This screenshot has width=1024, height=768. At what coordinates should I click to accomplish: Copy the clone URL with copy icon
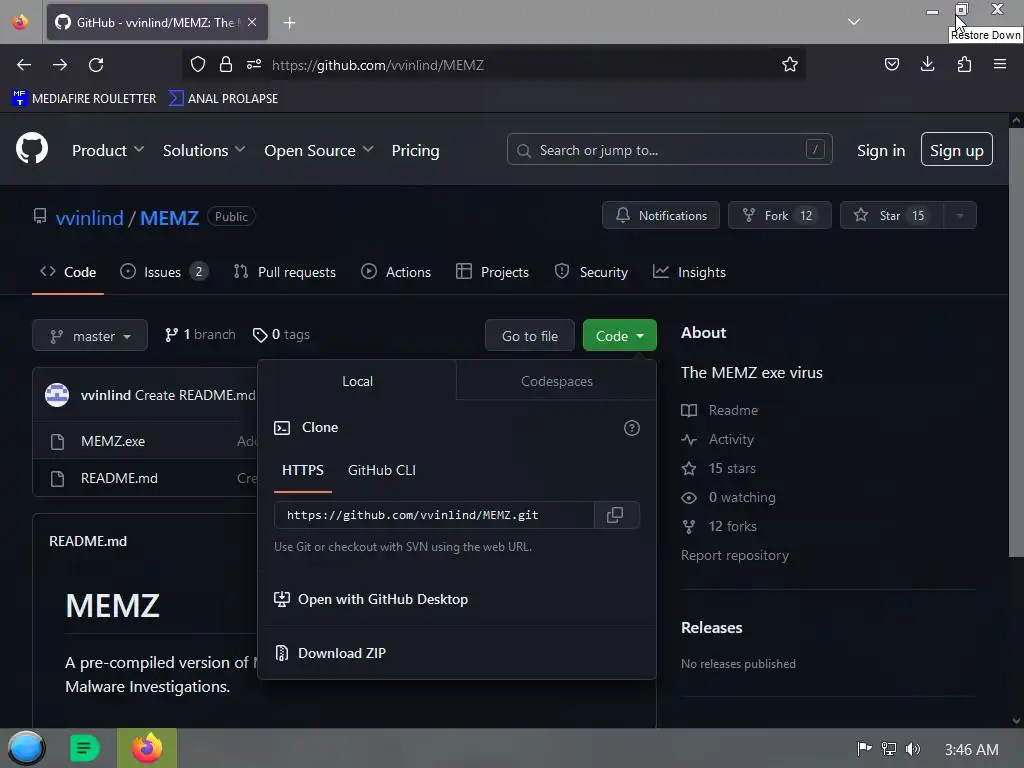click(x=615, y=515)
